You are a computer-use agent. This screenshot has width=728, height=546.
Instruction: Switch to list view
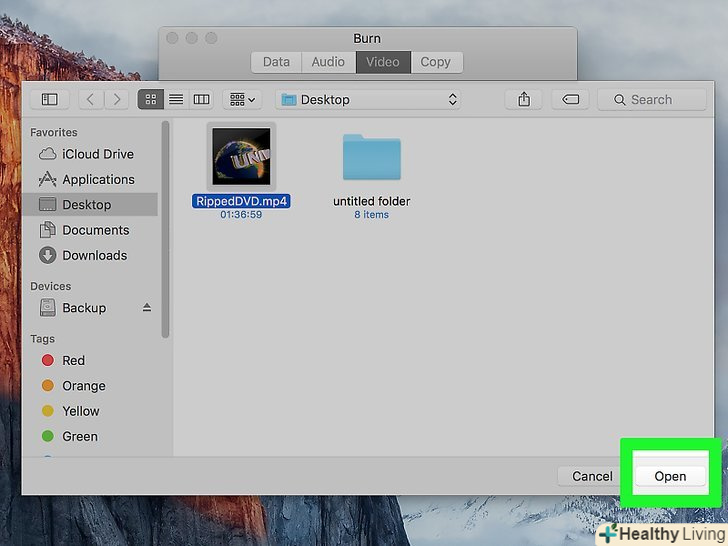tap(176, 99)
